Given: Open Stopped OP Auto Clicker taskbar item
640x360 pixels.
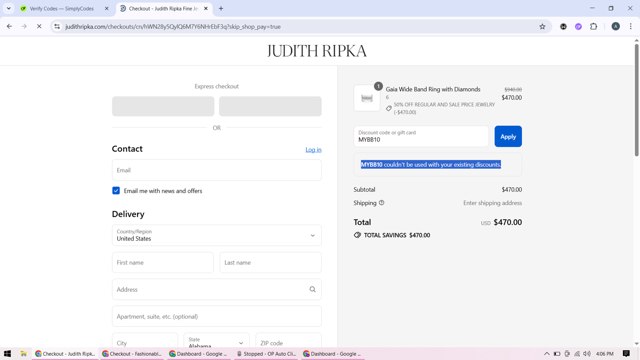Looking at the screenshot, I should (266, 353).
